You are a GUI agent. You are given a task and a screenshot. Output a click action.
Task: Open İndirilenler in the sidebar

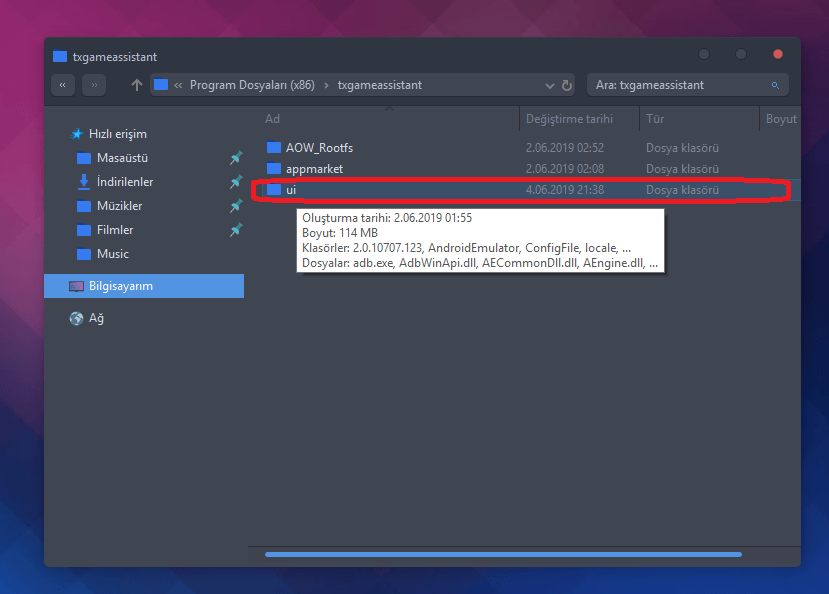[125, 182]
